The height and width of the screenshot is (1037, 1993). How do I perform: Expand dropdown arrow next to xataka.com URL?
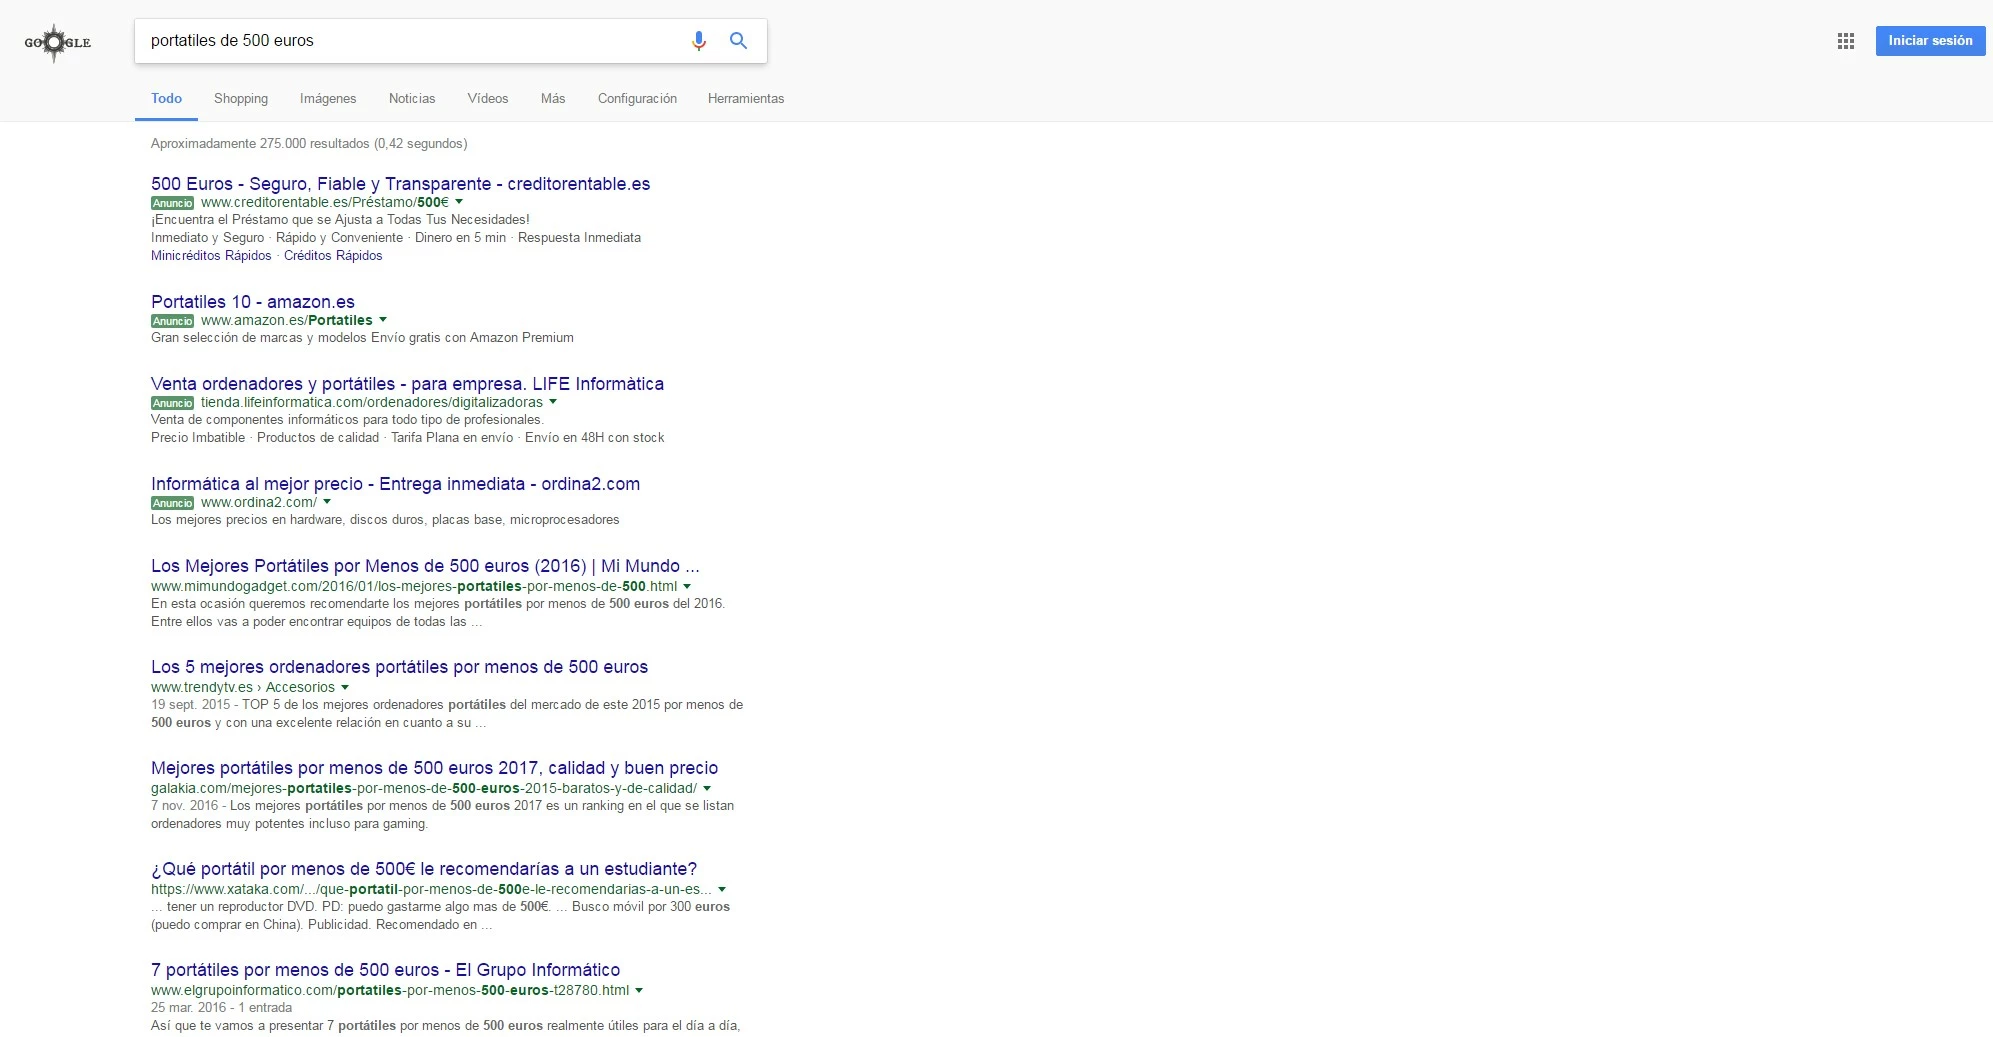(722, 889)
